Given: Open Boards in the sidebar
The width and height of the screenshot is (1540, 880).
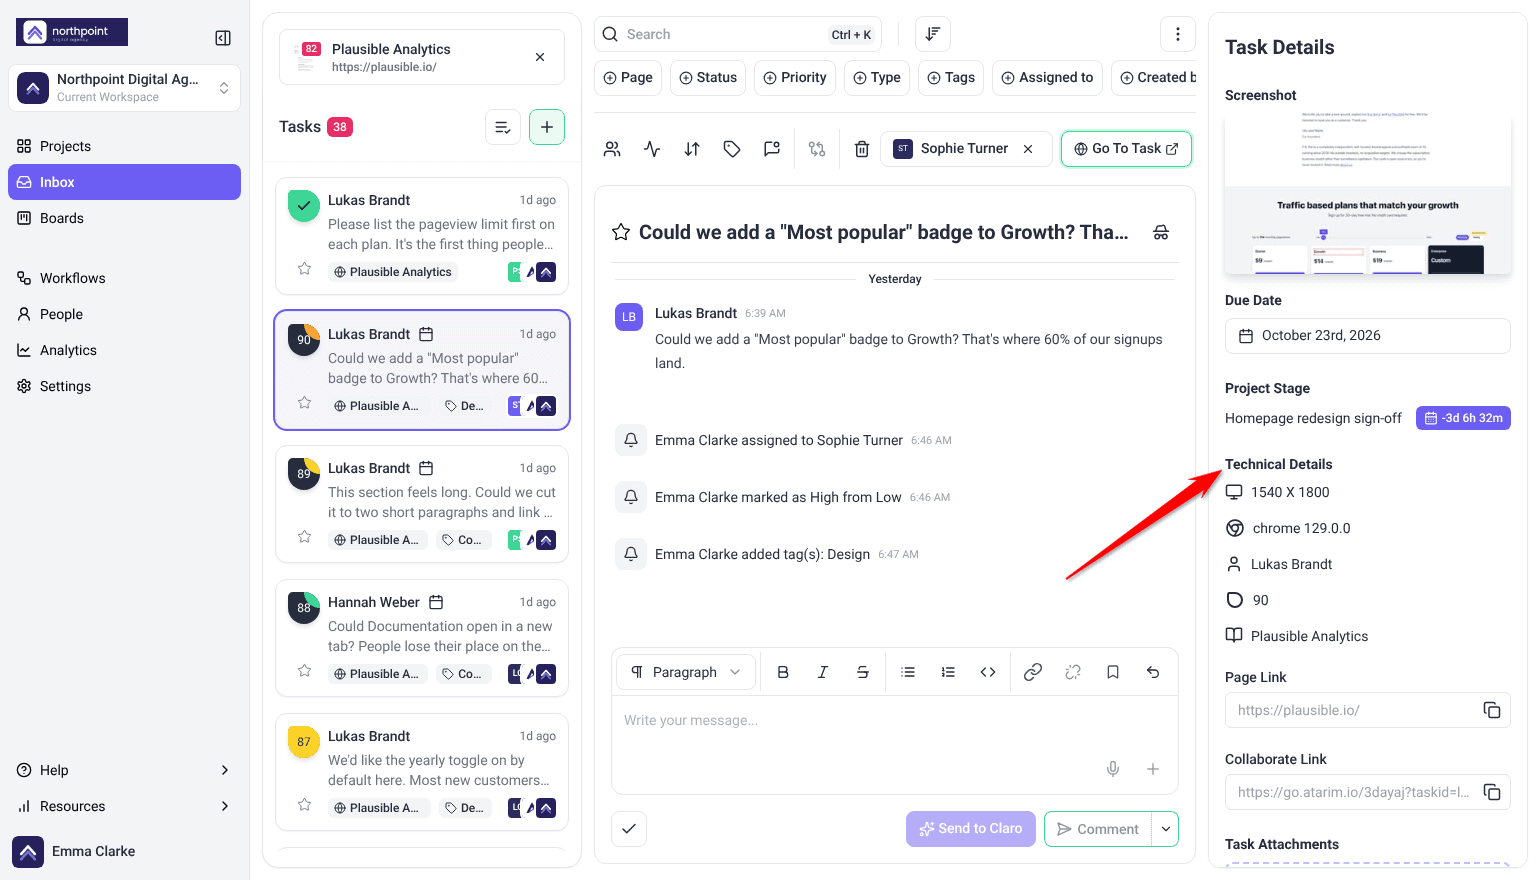Looking at the screenshot, I should [124, 218].
